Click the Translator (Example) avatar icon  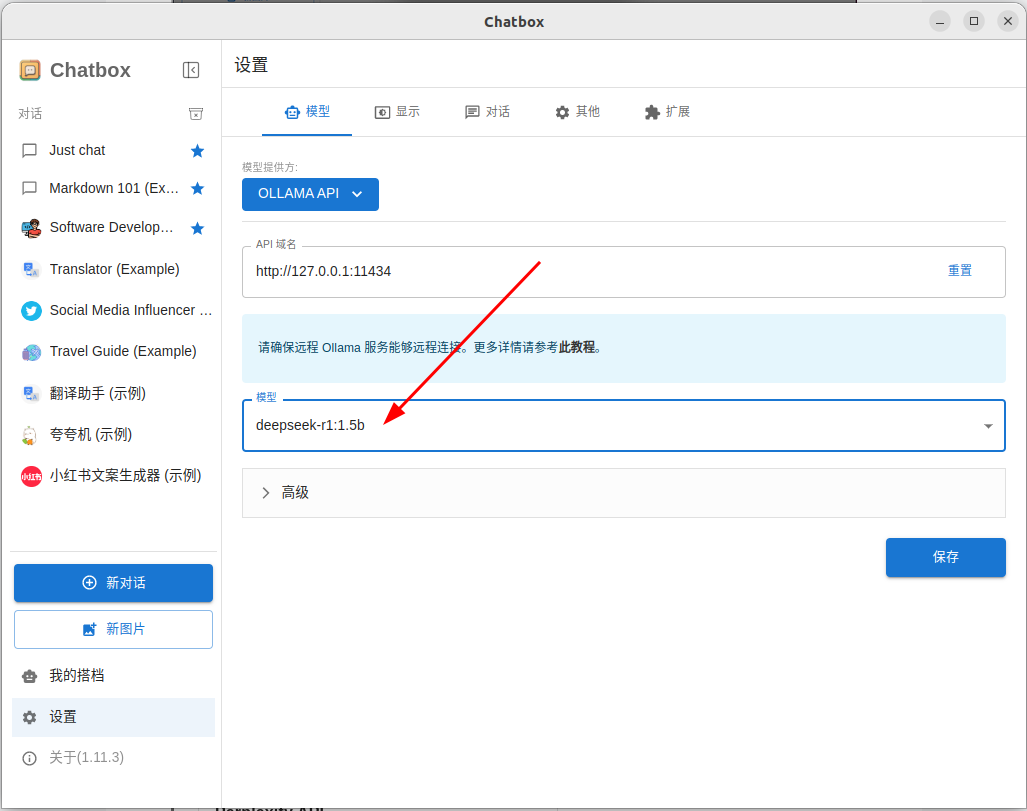[x=31, y=269]
